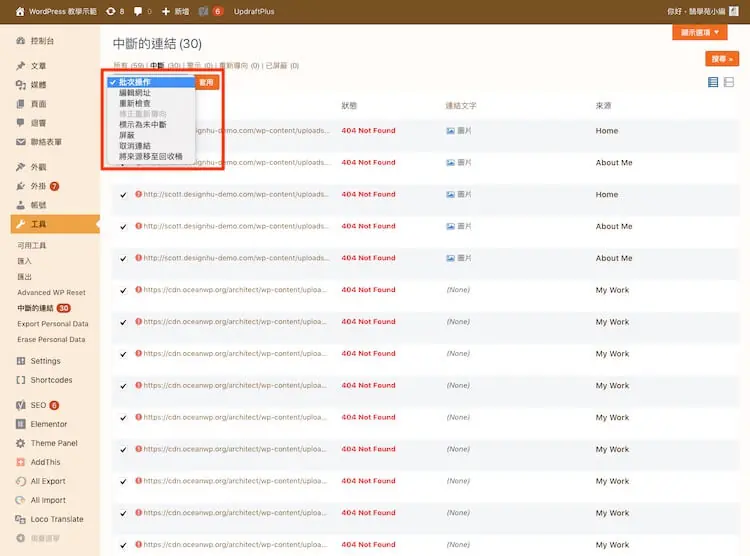This screenshot has height=556, width=750.
Task: Open the UpdraftPlus admin bar link
Action: tap(254, 11)
